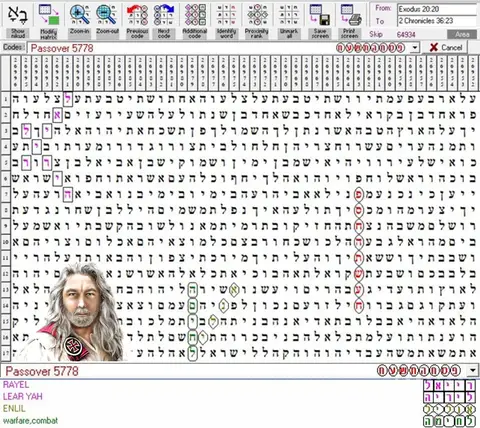Click the purple-boxed letter in row 1
Image resolution: width=480 pixels, height=428 pixels.
click(68, 99)
